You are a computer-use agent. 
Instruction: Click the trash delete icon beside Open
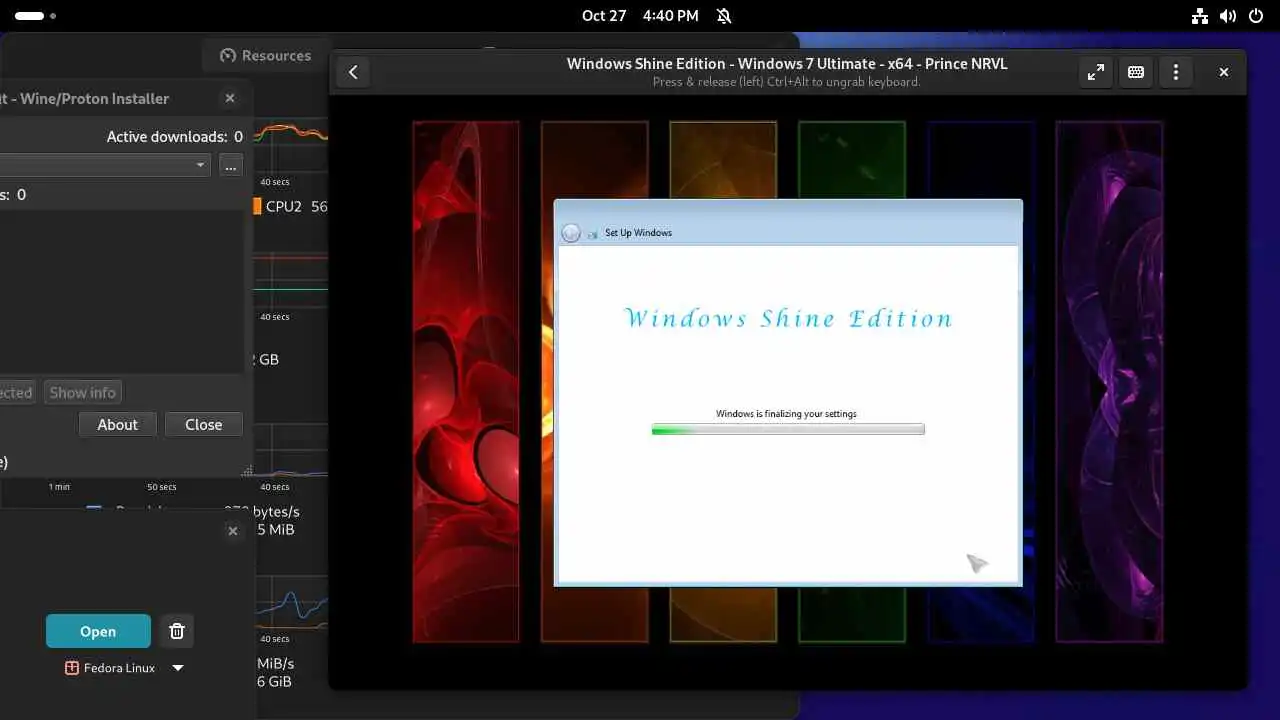[177, 631]
